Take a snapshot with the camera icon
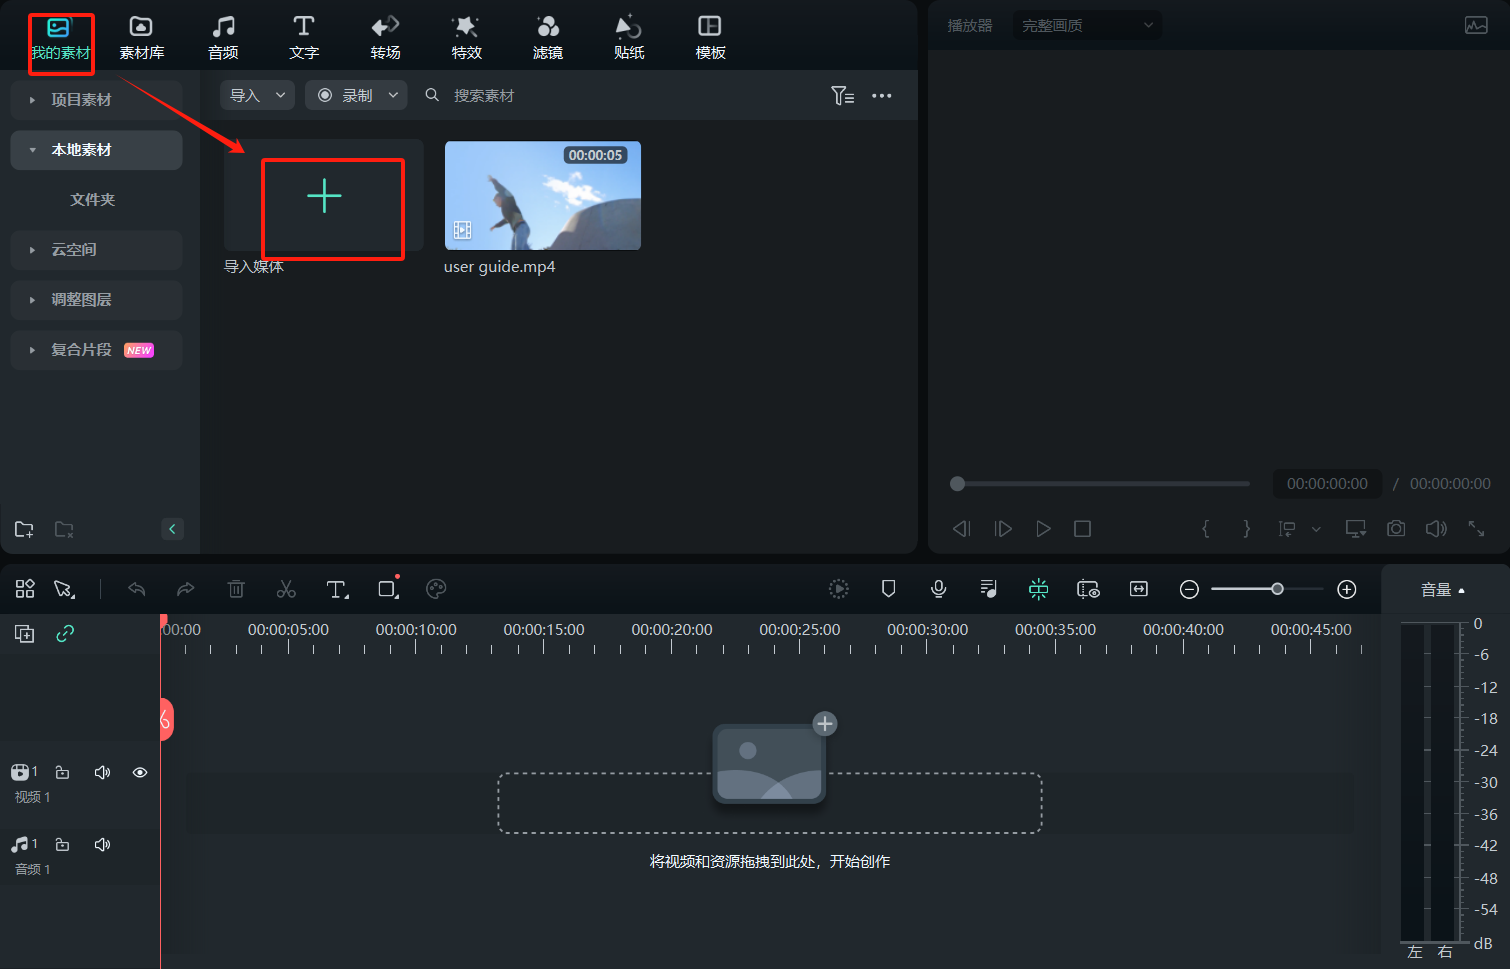 [x=1396, y=528]
